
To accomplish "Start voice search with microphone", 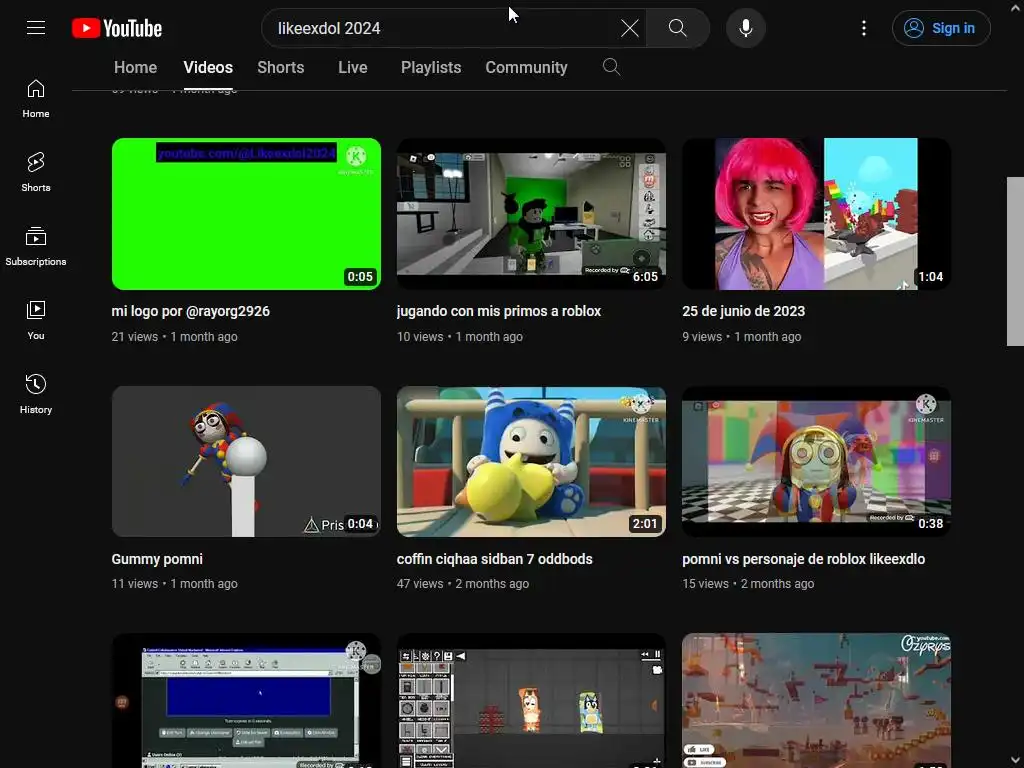I will 746,28.
